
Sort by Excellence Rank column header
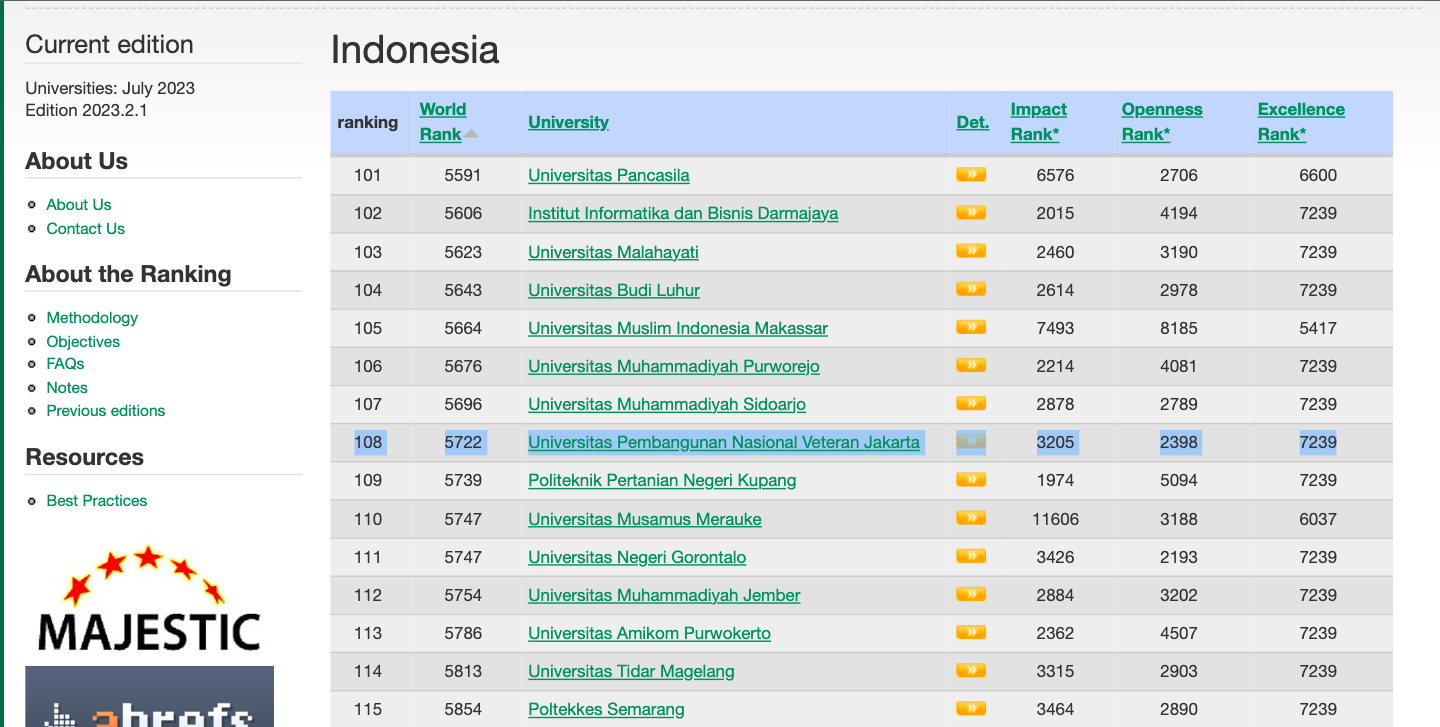point(1300,121)
